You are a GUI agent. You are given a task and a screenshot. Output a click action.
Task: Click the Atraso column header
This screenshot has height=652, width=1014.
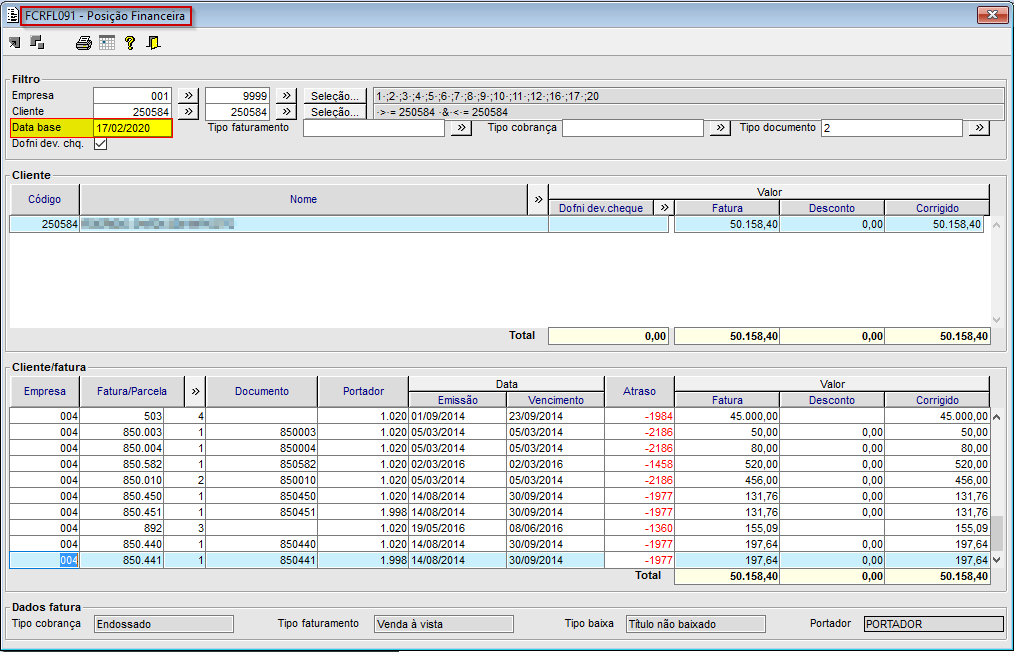(639, 392)
